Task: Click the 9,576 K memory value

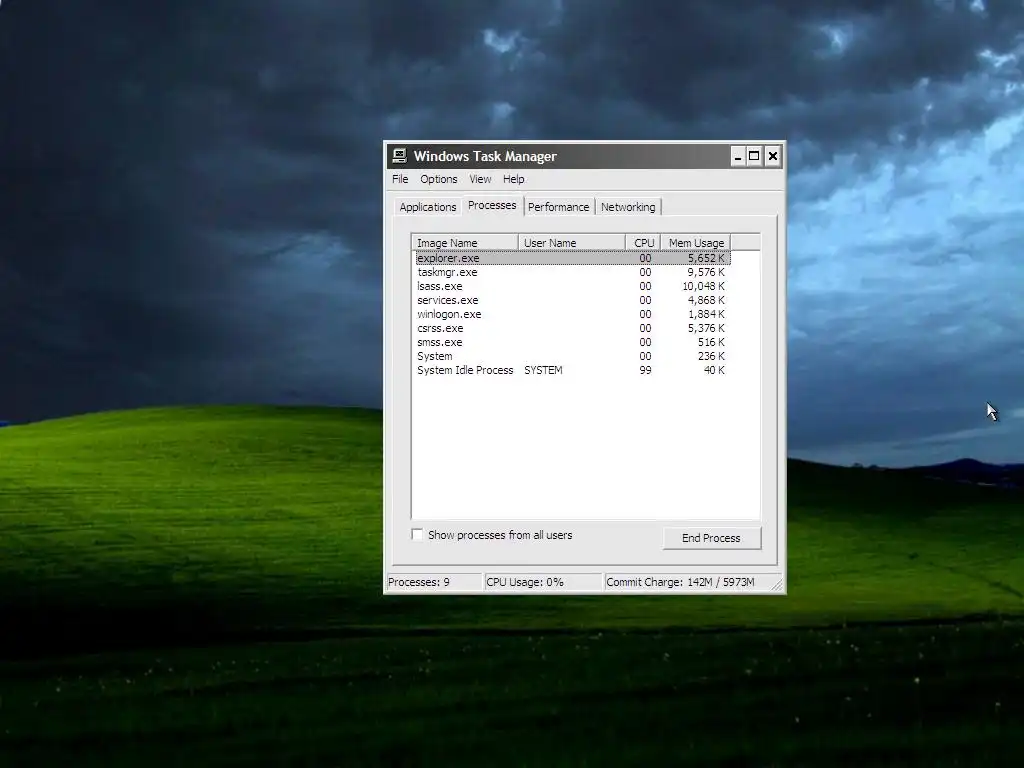Action: (706, 272)
